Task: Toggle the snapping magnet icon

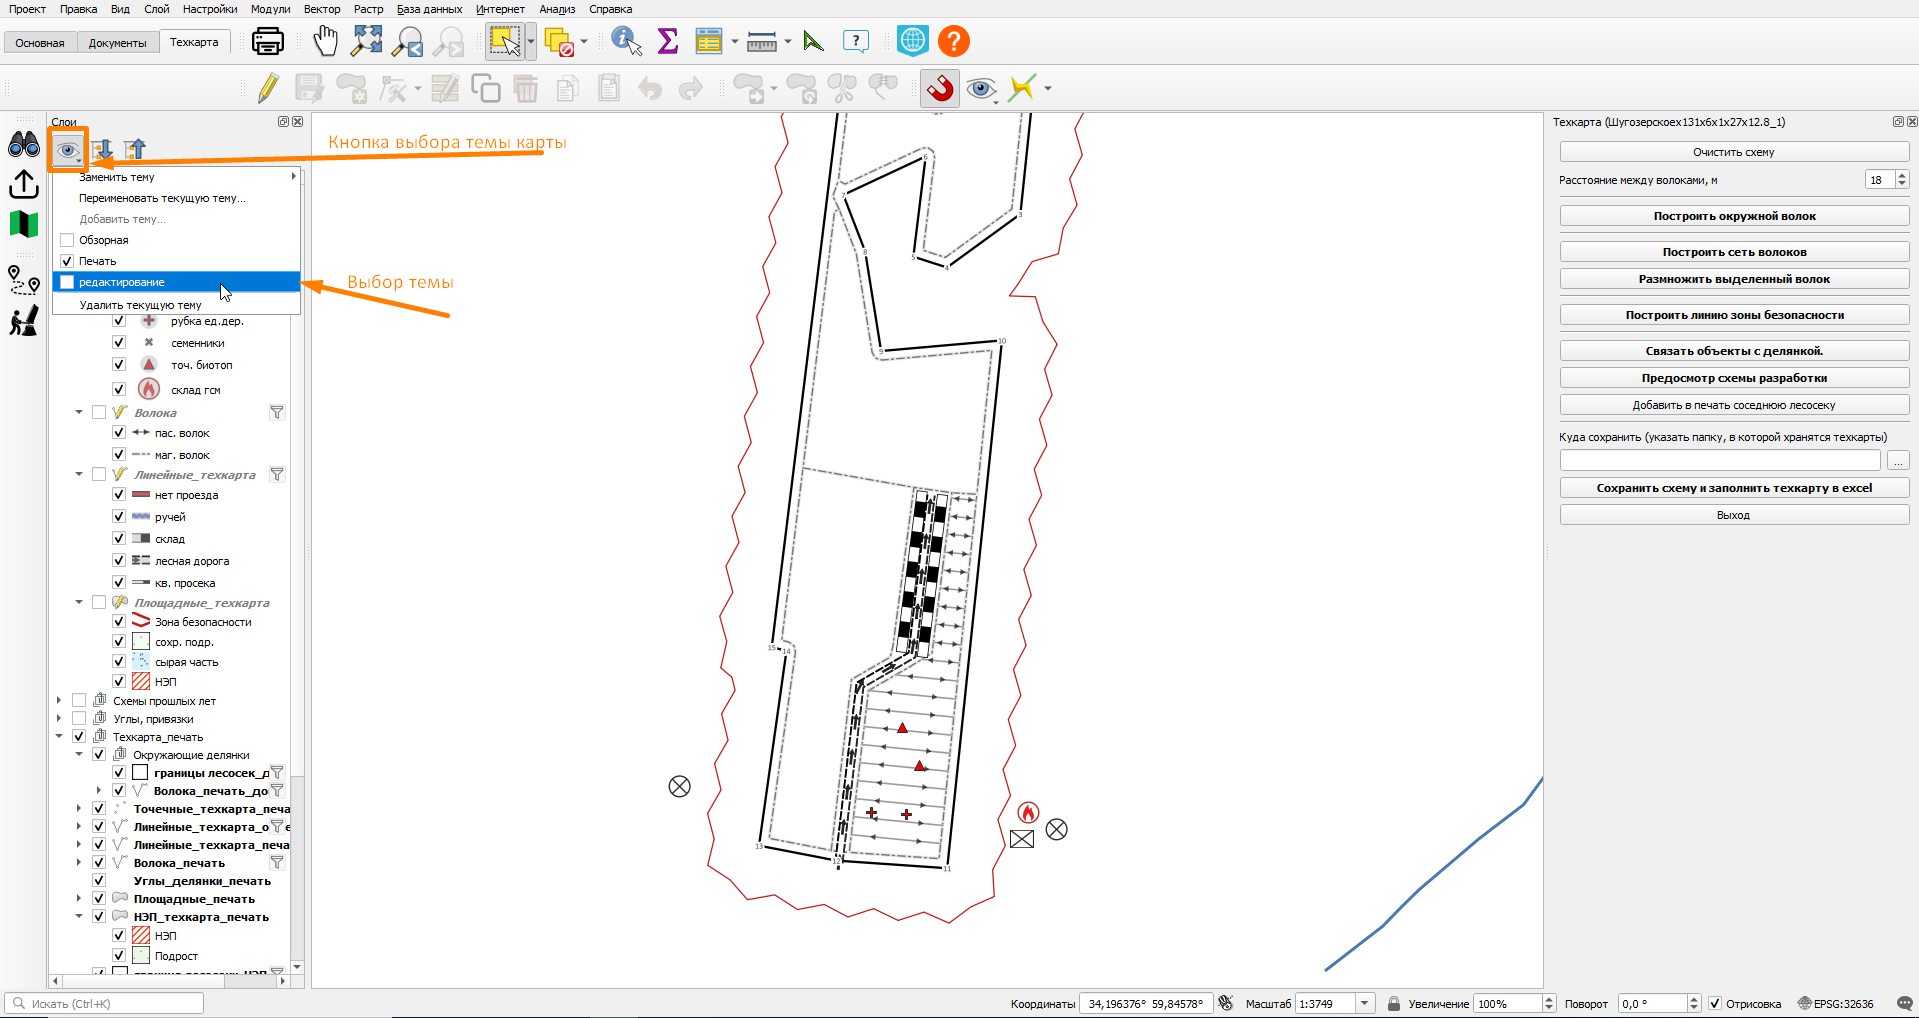Action: coord(940,88)
